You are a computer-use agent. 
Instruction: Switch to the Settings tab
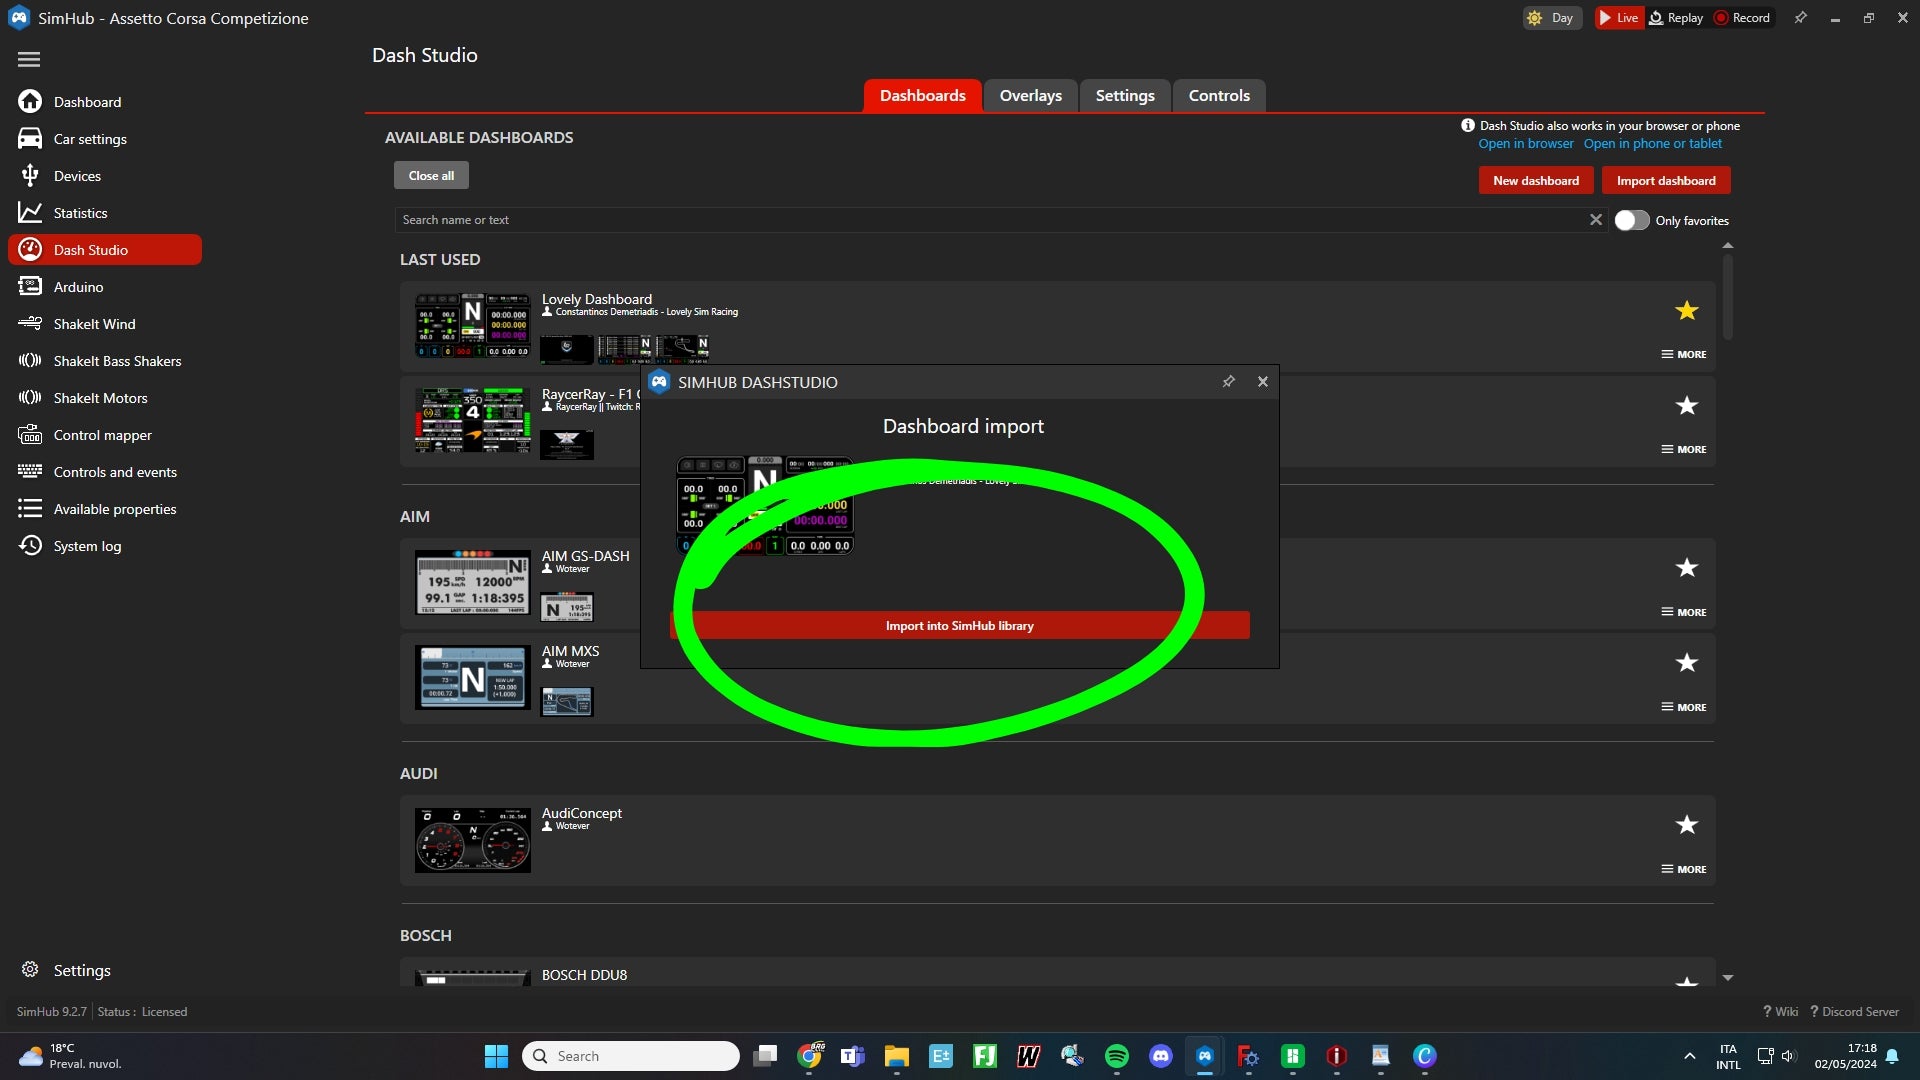tap(1124, 96)
